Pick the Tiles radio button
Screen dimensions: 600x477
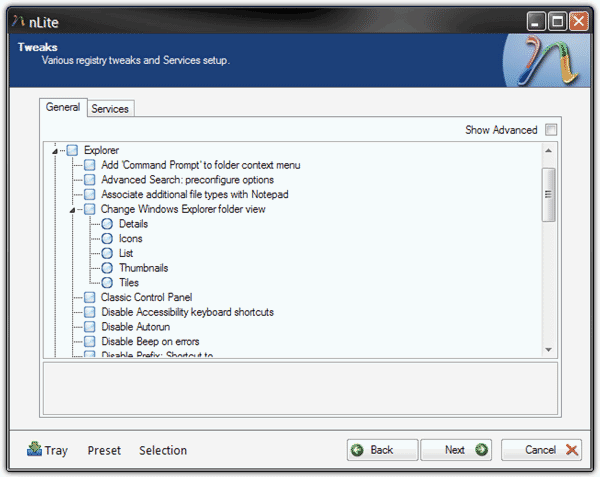pyautogui.click(x=108, y=283)
